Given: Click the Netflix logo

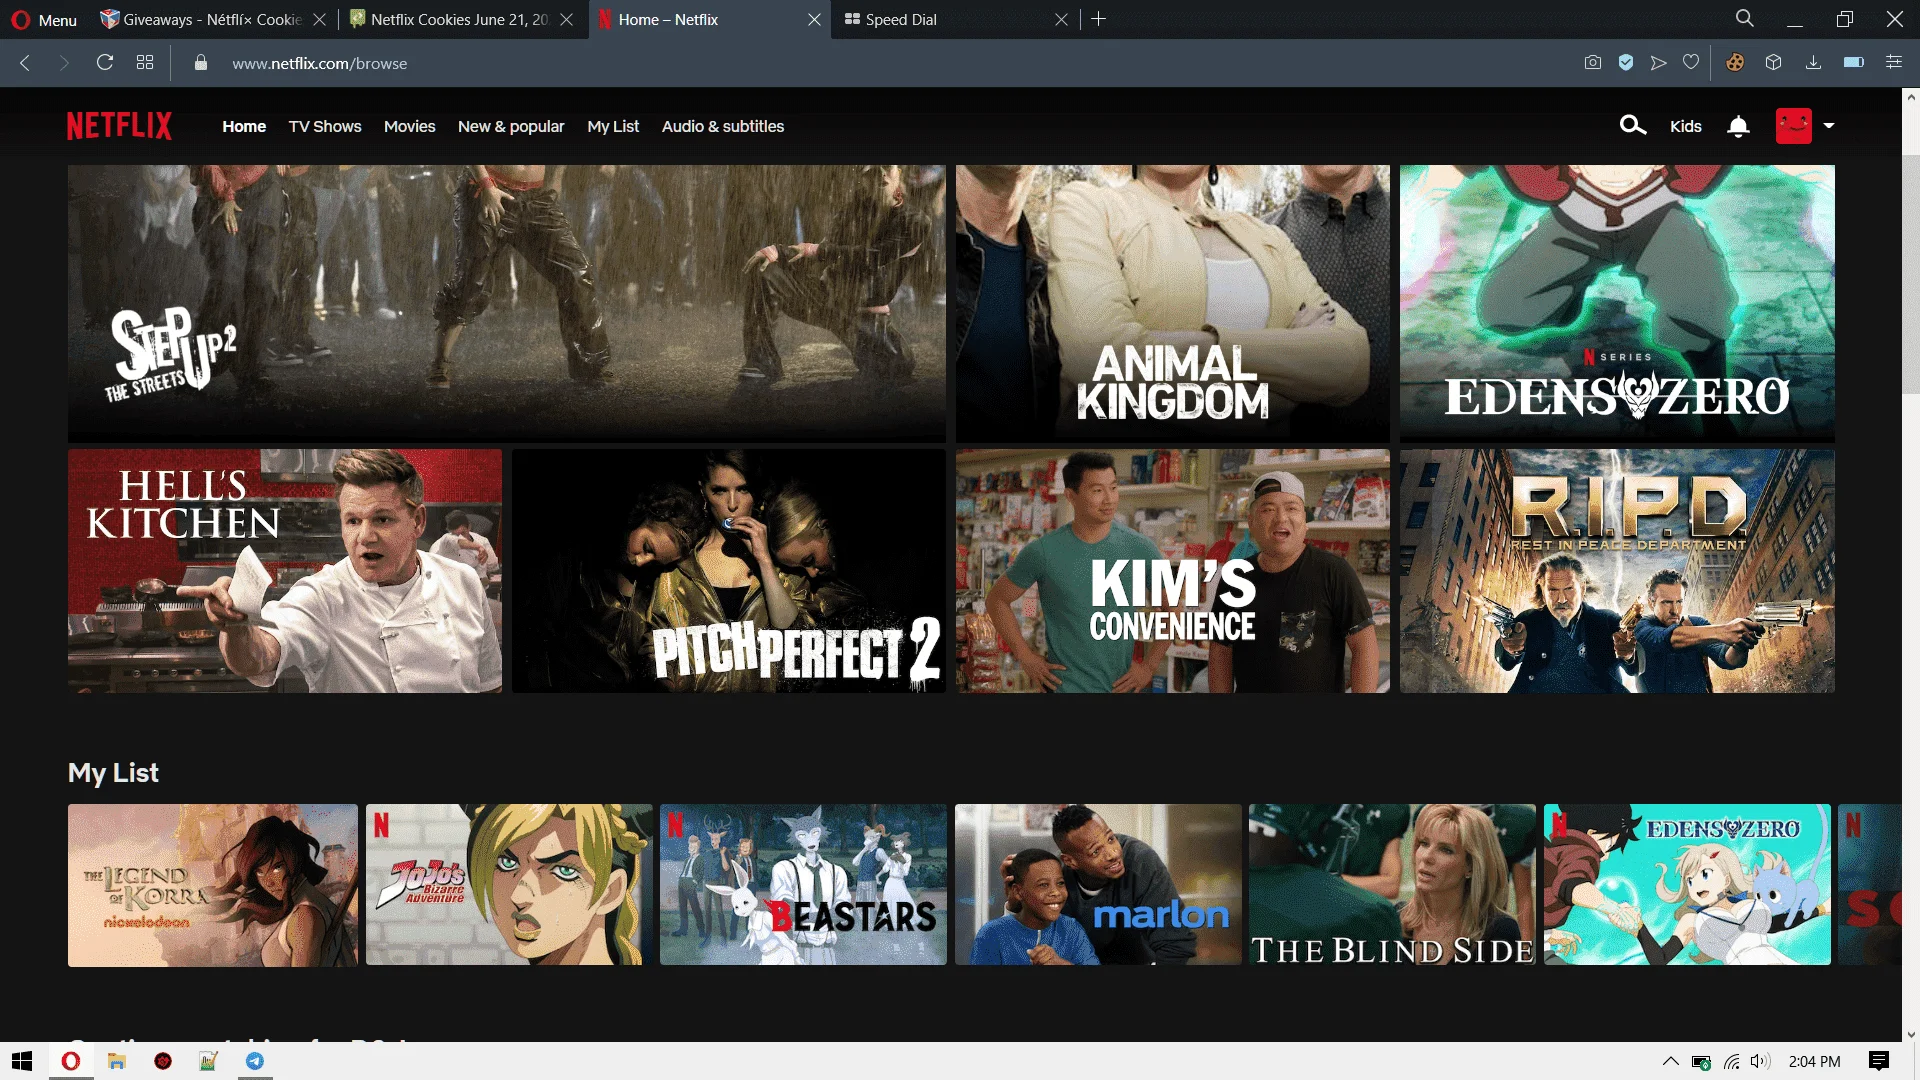Looking at the screenshot, I should [x=119, y=126].
